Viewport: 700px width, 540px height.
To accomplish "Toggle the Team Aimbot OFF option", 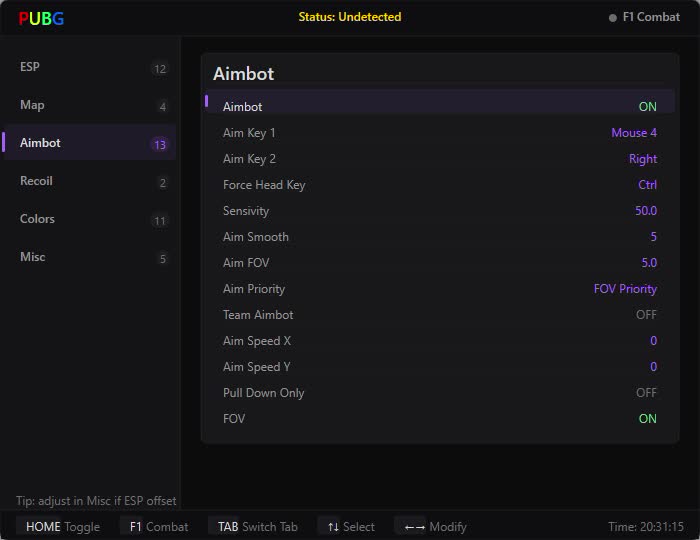I will 440,315.
